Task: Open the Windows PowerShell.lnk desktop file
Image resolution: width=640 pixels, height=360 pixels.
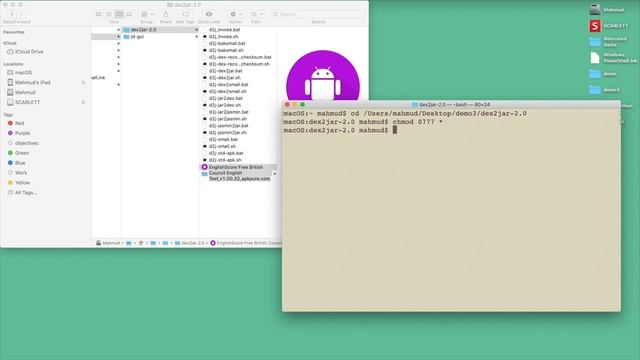Action: 612,58
